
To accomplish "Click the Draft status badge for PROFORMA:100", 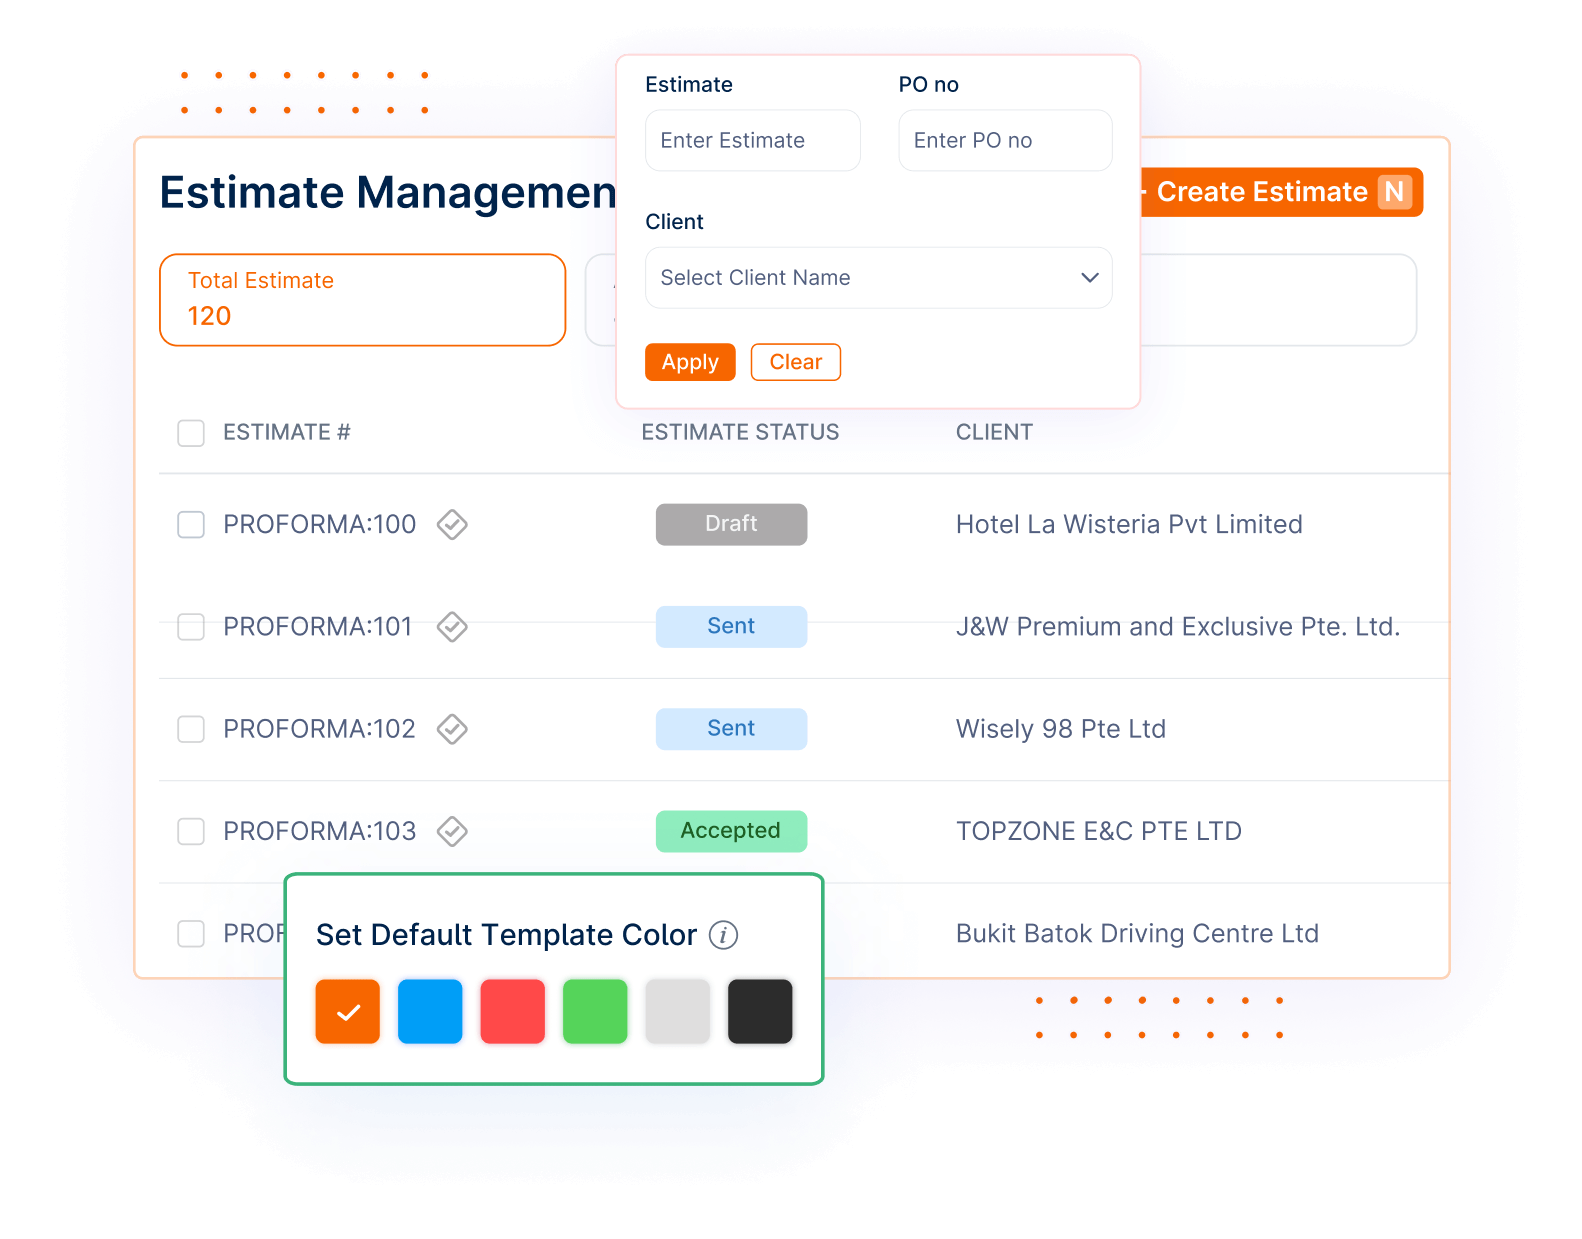I will point(731,524).
